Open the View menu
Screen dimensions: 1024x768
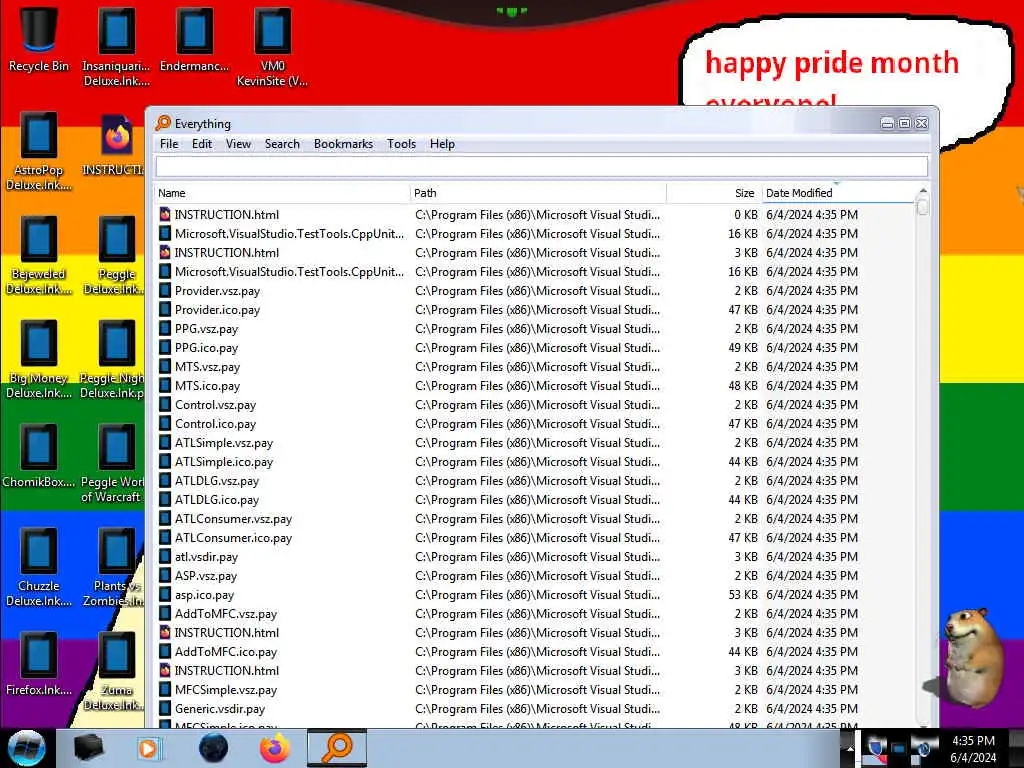point(238,144)
